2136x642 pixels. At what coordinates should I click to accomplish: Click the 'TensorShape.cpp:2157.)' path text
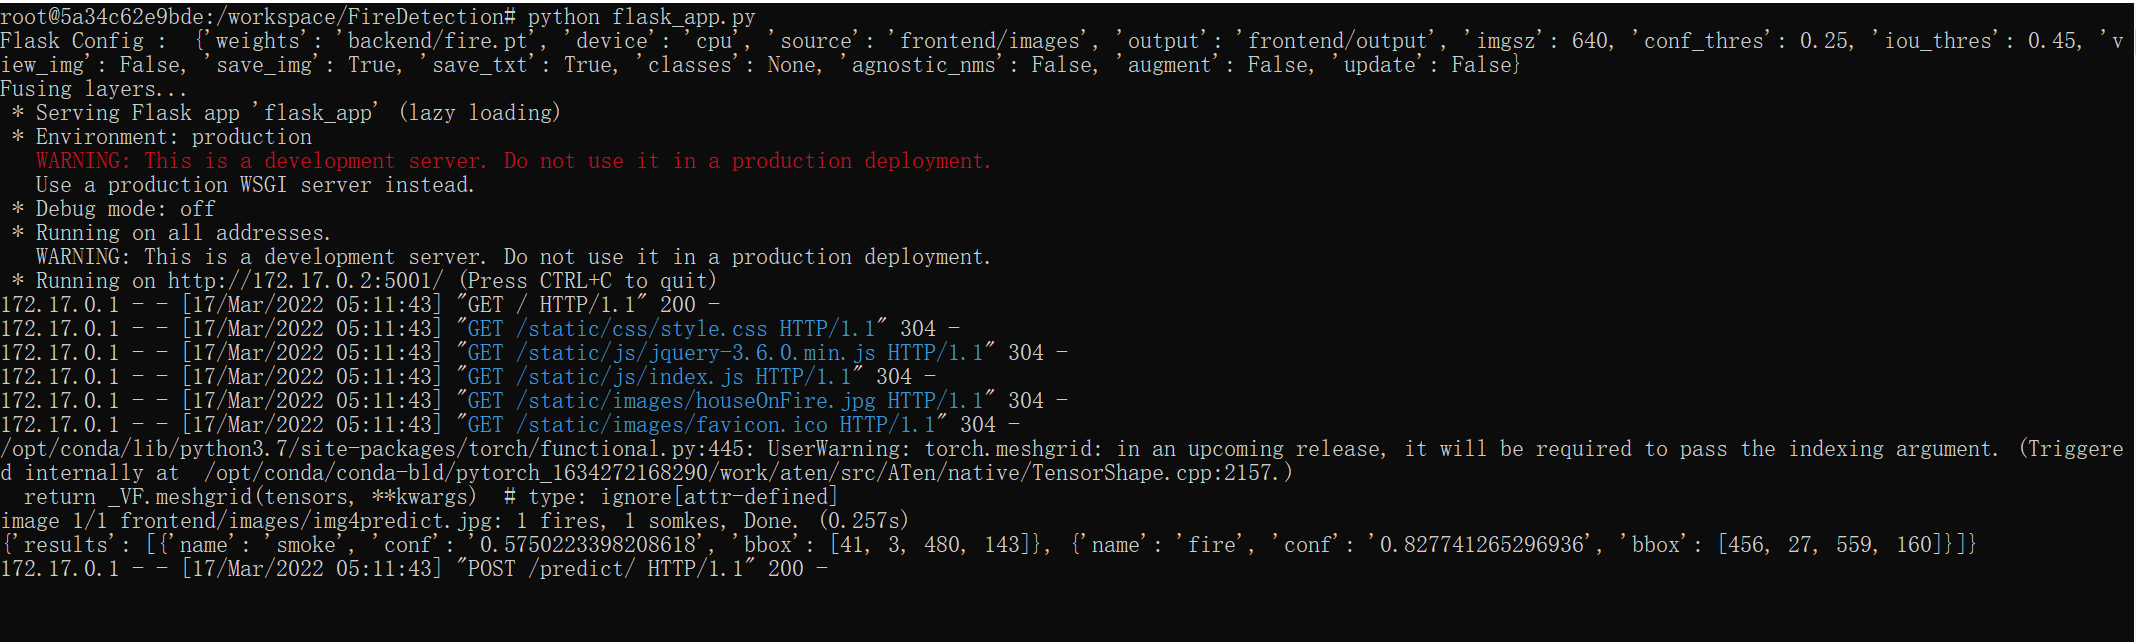1162,473
